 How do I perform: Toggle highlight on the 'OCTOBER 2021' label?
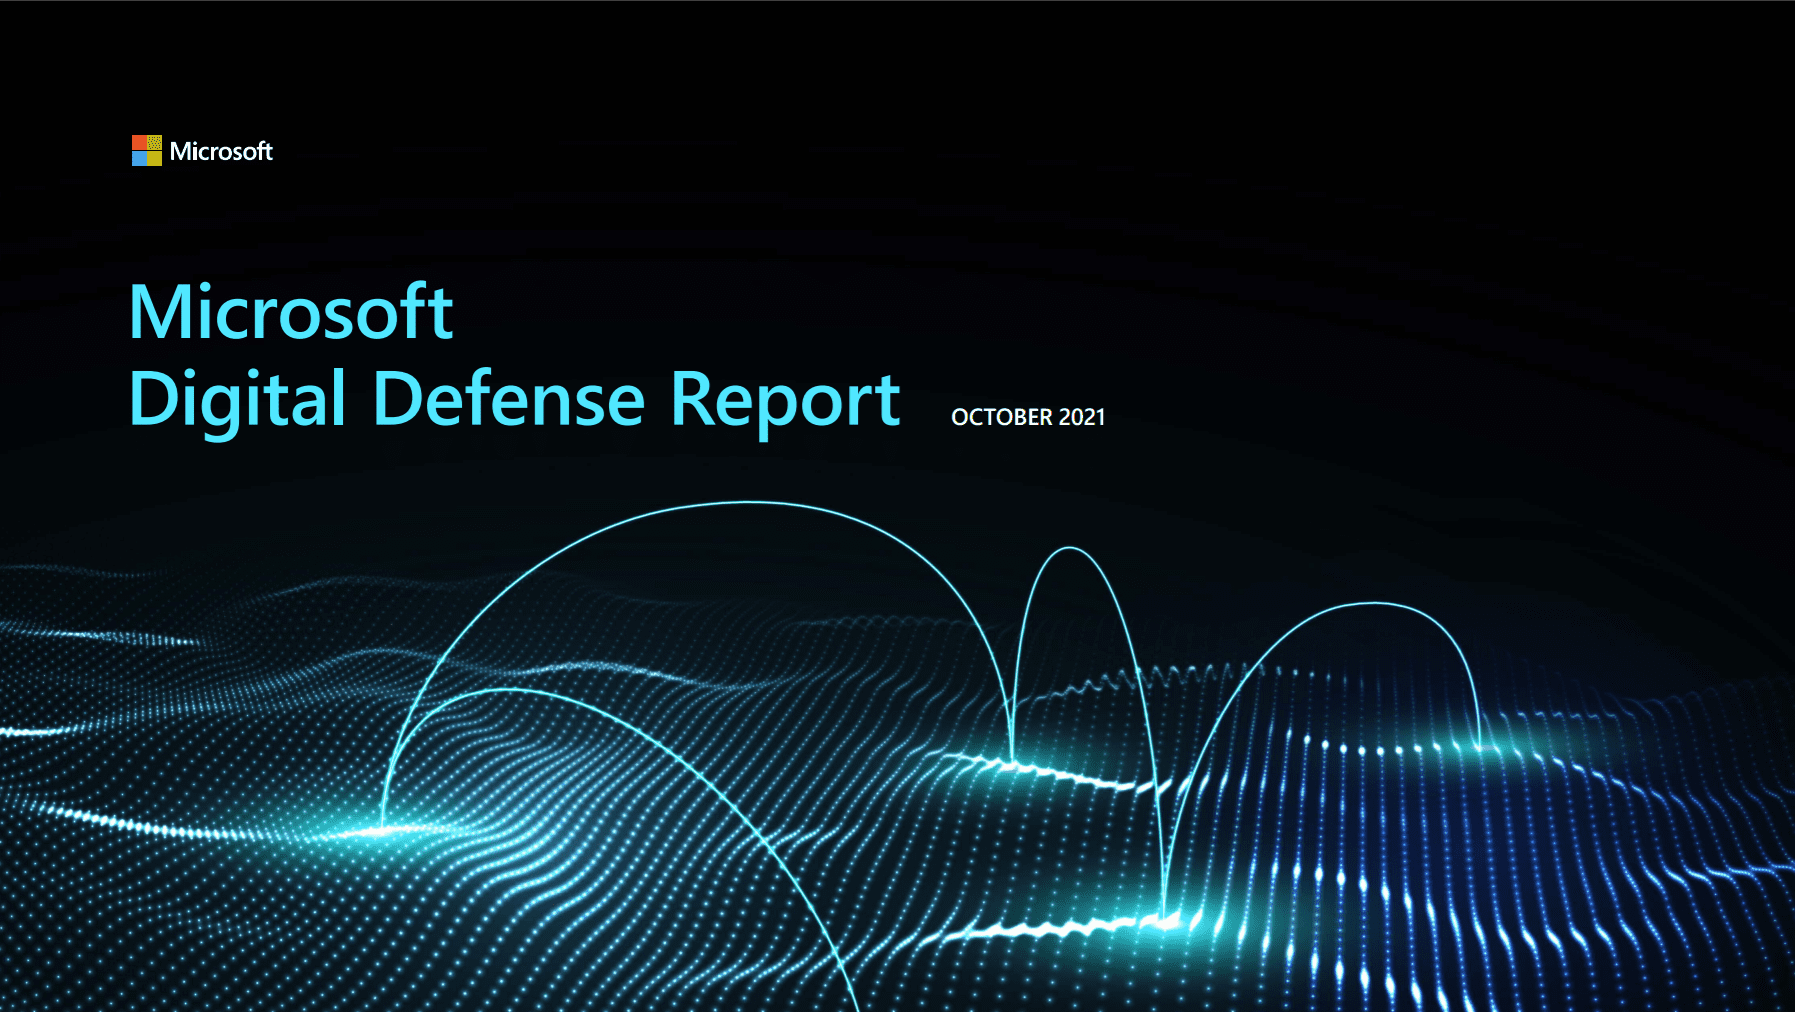point(1028,418)
